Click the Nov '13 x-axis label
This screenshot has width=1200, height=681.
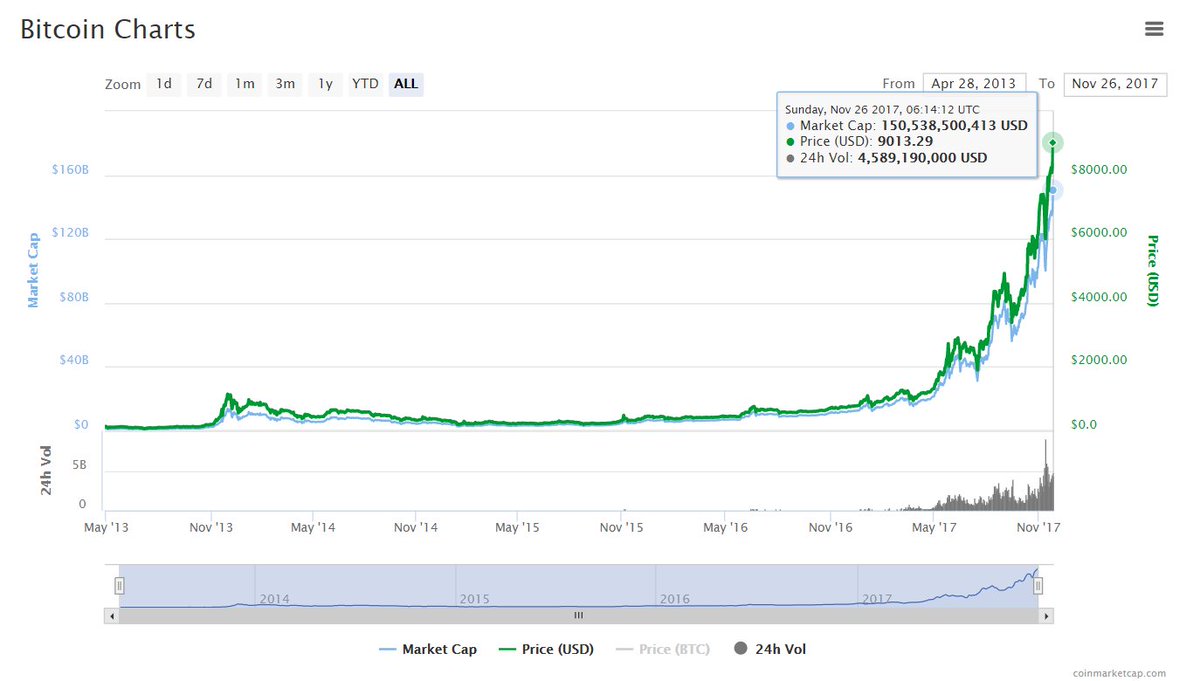click(x=212, y=527)
